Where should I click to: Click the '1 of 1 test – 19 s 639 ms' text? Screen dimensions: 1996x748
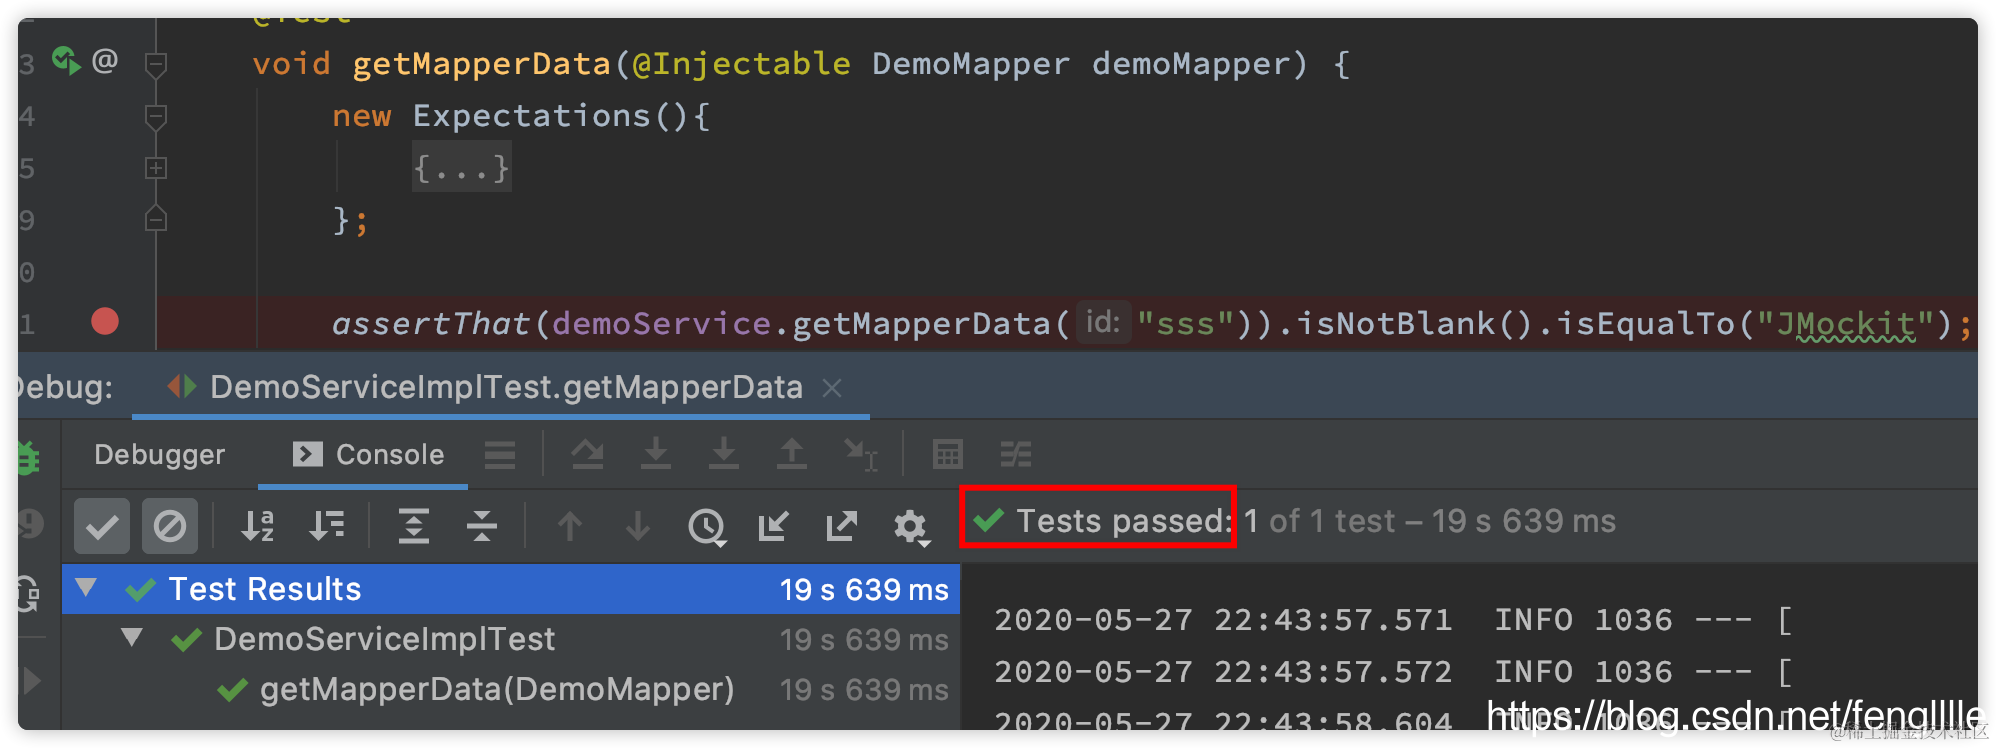[1430, 521]
